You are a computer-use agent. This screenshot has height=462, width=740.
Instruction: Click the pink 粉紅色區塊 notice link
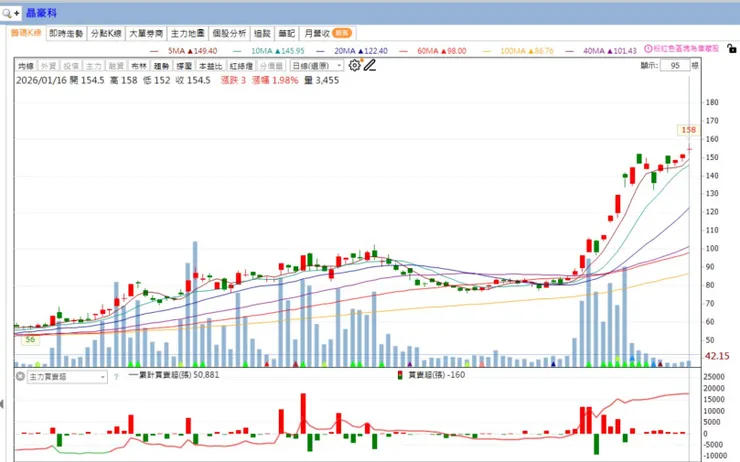[686, 49]
